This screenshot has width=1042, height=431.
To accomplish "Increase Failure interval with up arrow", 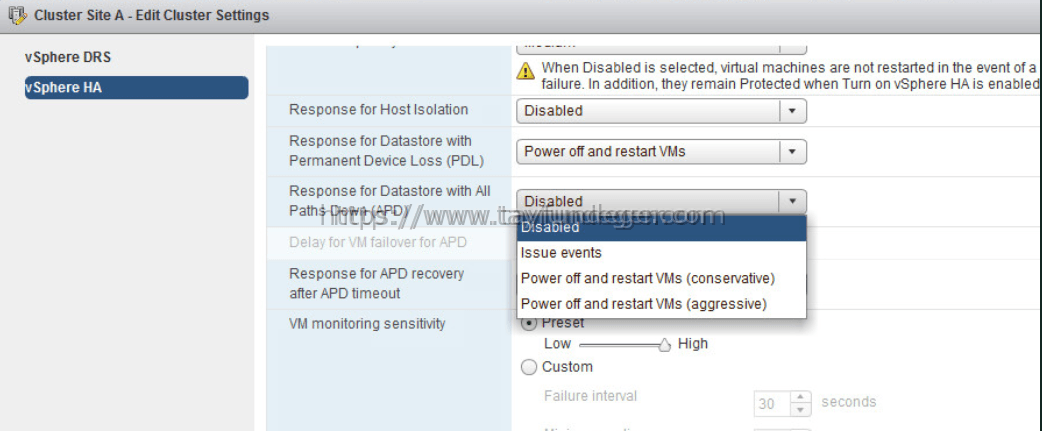I will pyautogui.click(x=801, y=397).
